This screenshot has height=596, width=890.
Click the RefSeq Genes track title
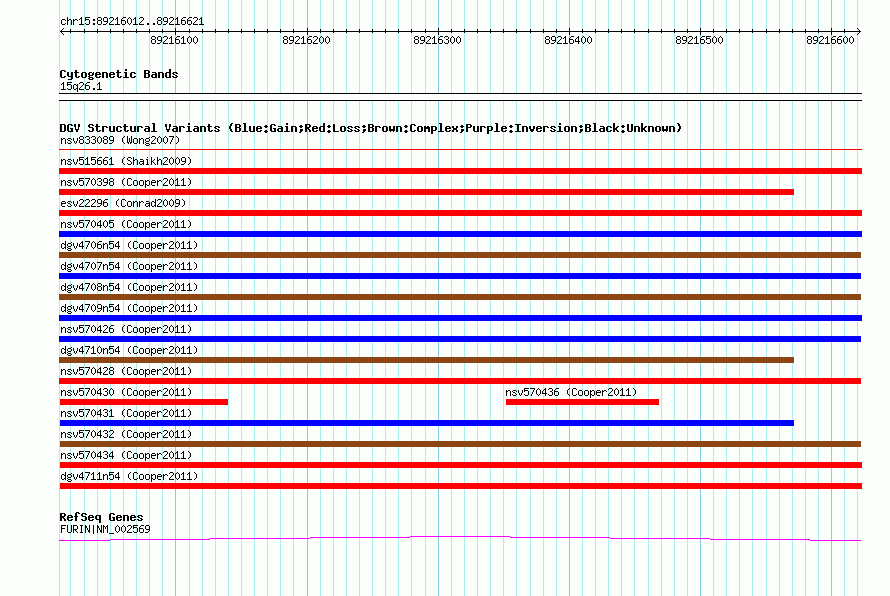pos(101,517)
